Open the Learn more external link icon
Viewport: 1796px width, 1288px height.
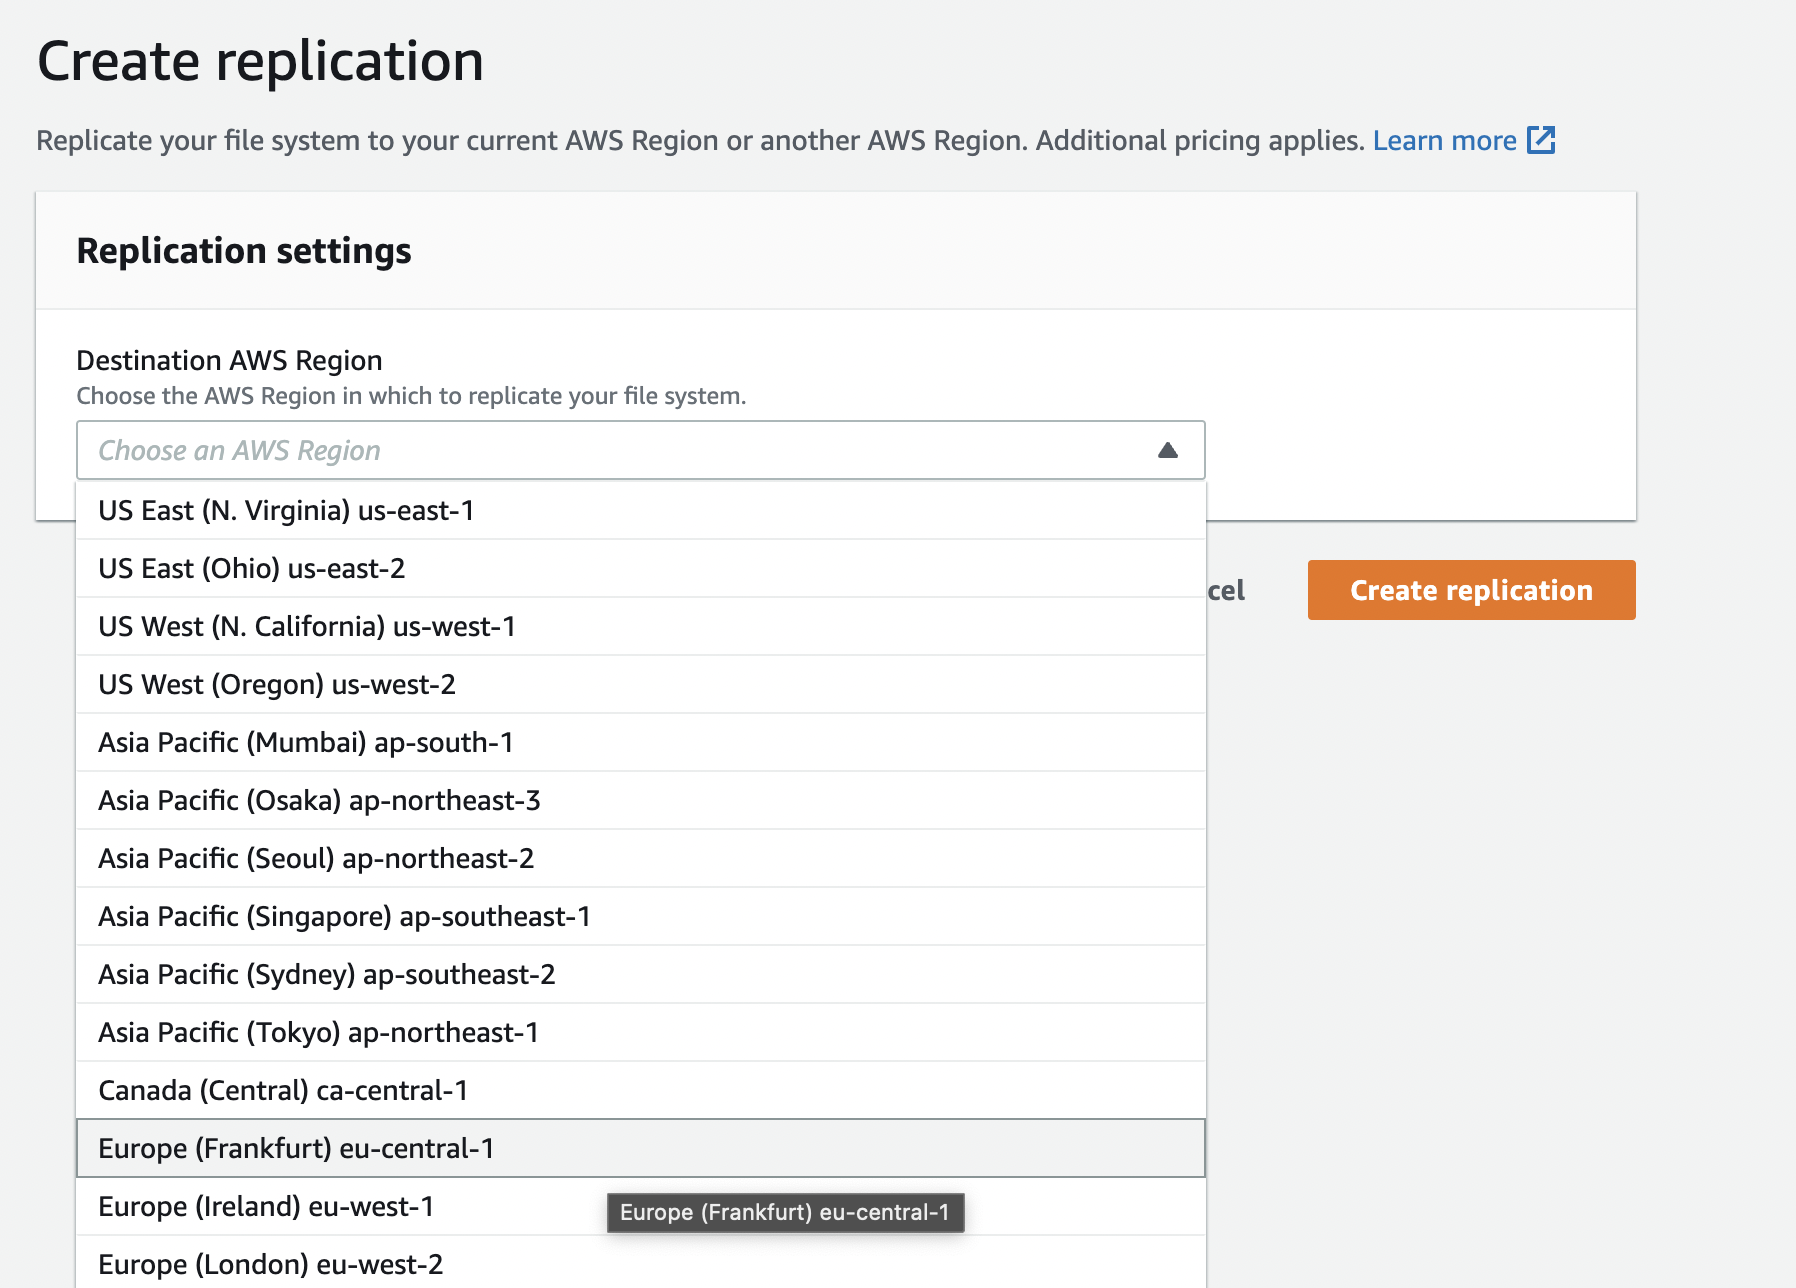[1541, 140]
